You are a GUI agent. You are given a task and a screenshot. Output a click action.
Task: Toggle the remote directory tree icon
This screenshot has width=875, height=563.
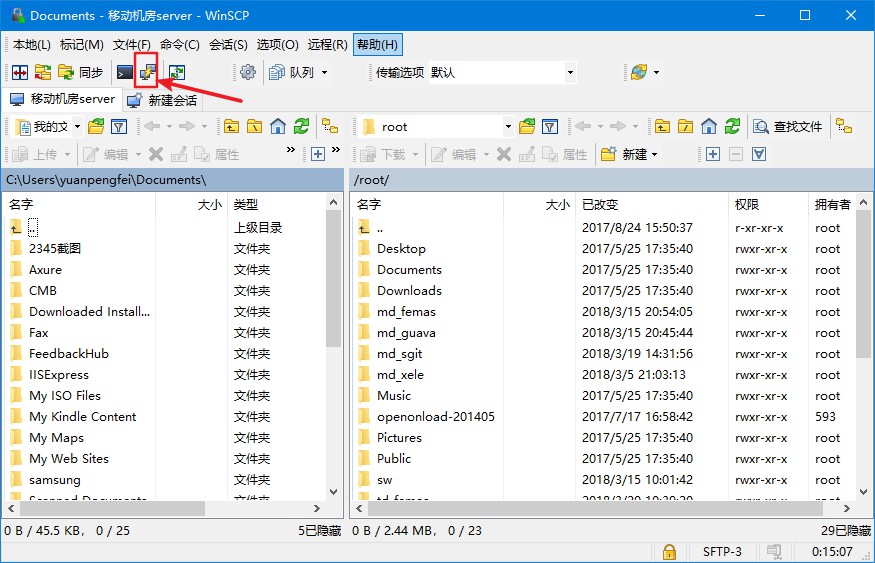point(844,127)
